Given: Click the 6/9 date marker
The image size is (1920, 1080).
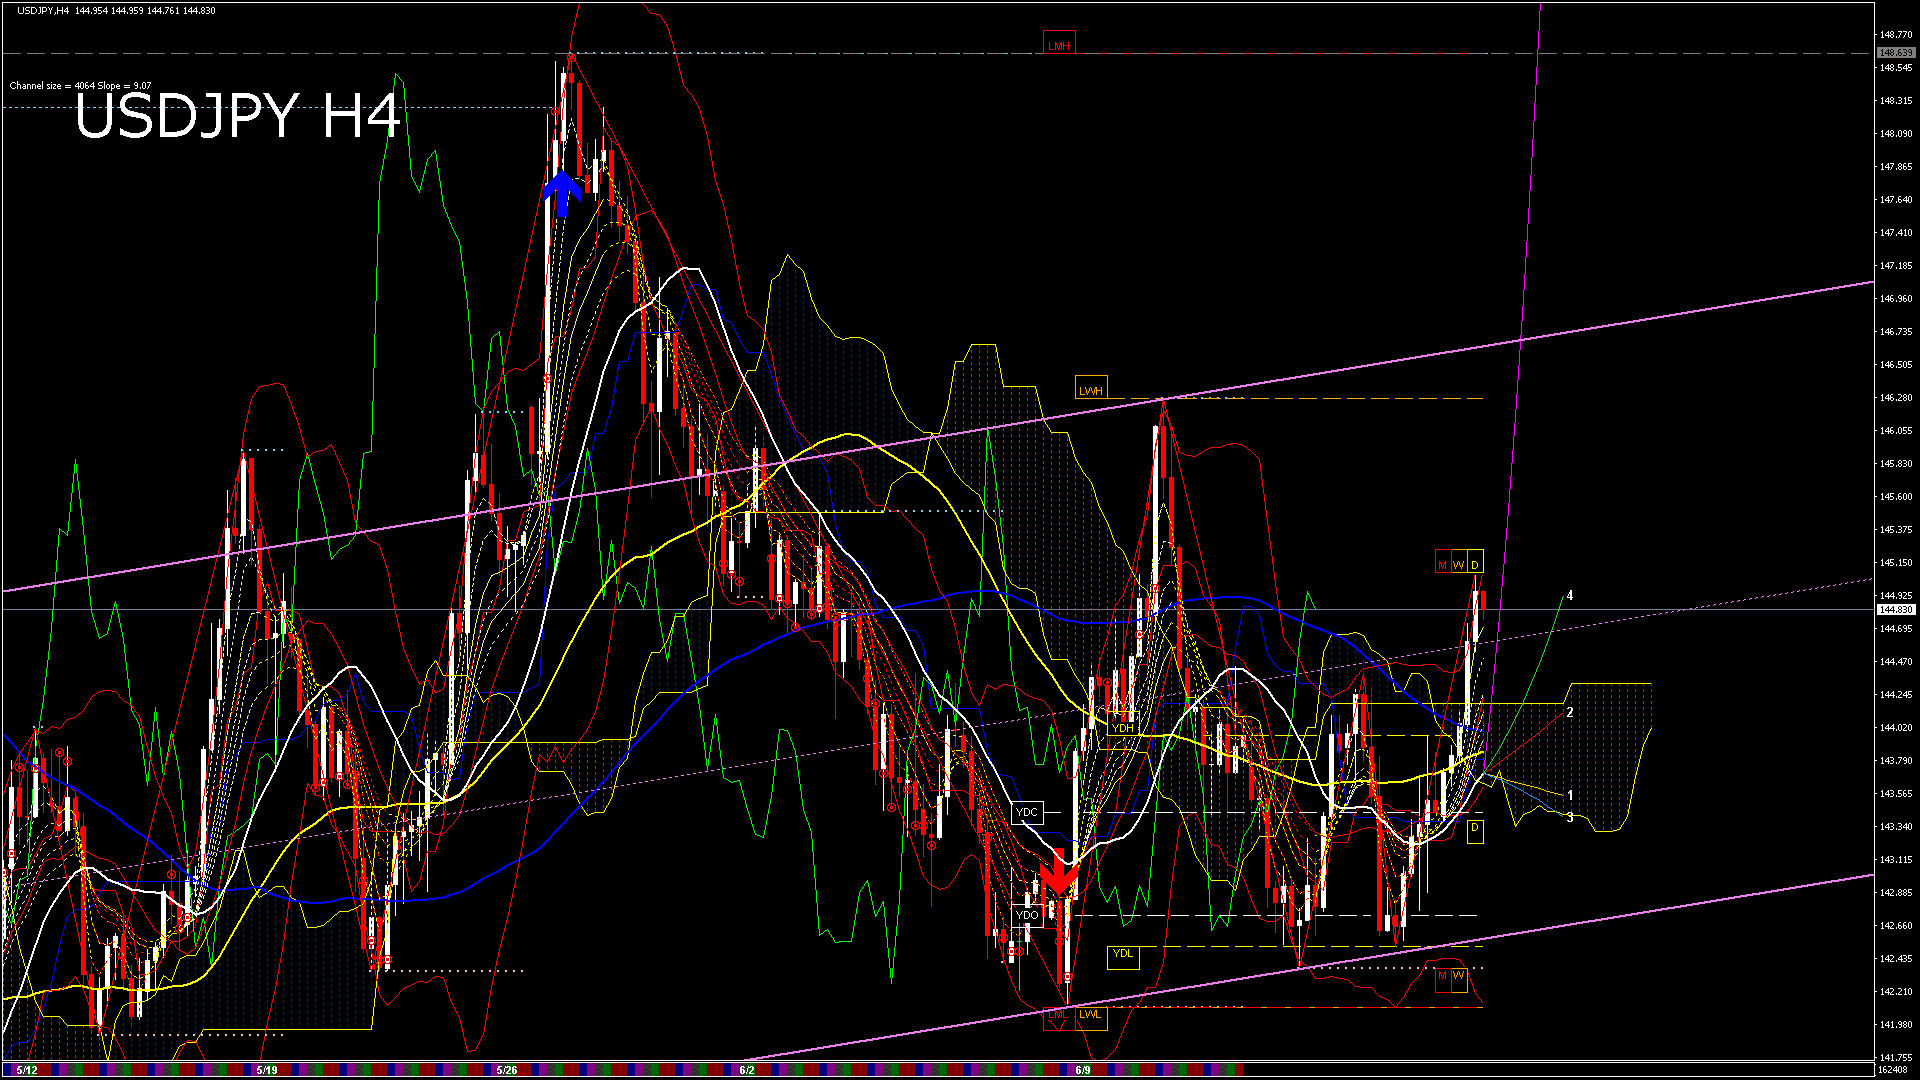Looking at the screenshot, I should (x=1083, y=1070).
